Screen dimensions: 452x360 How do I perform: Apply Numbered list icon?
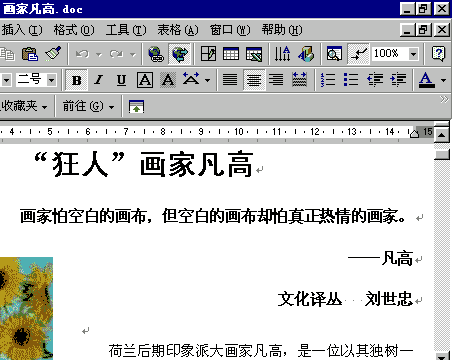click(328, 80)
